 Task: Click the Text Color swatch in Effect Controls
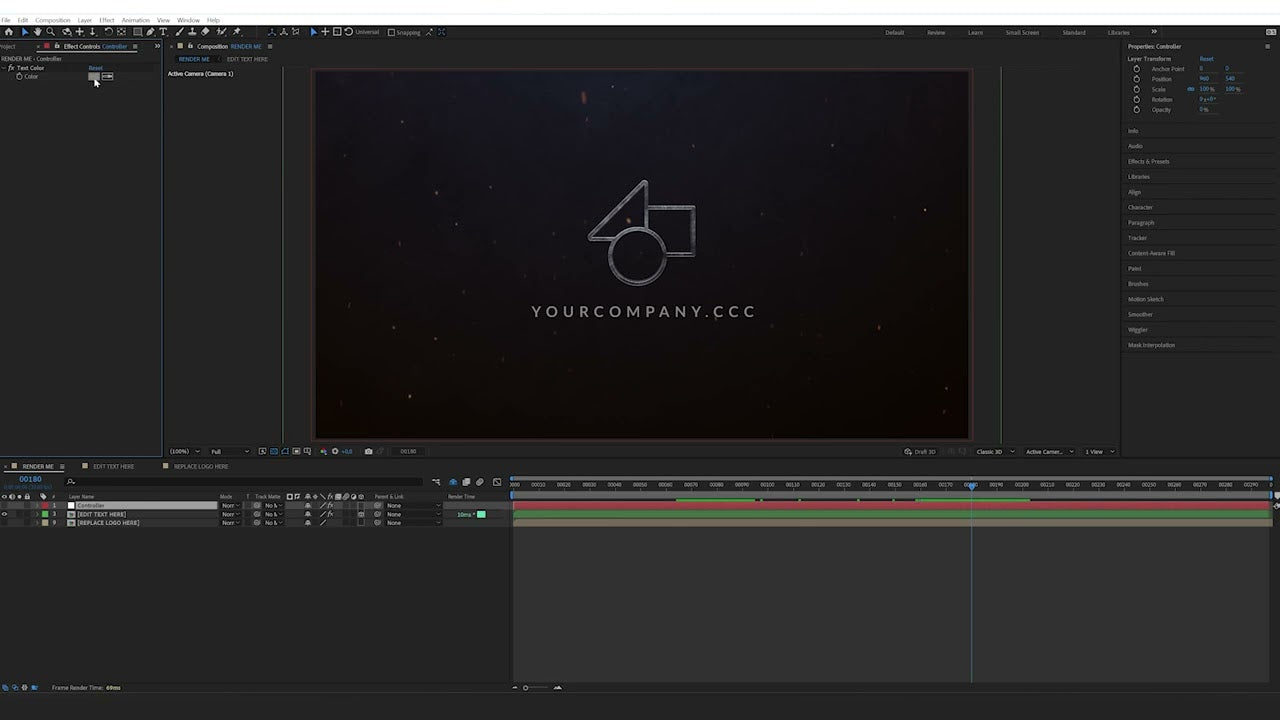(x=93, y=77)
